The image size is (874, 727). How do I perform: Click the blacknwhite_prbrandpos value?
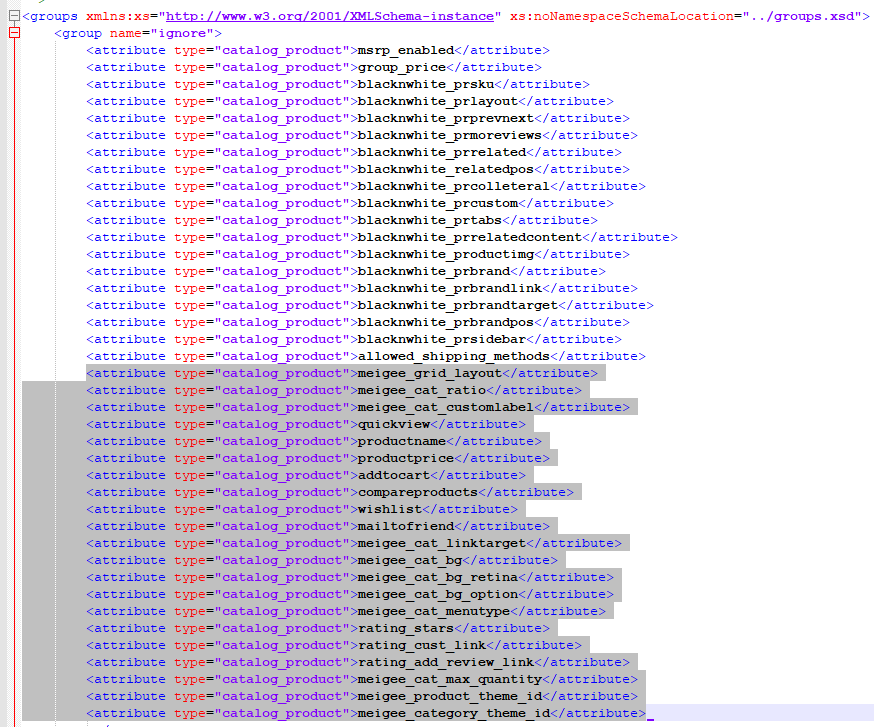(x=446, y=322)
